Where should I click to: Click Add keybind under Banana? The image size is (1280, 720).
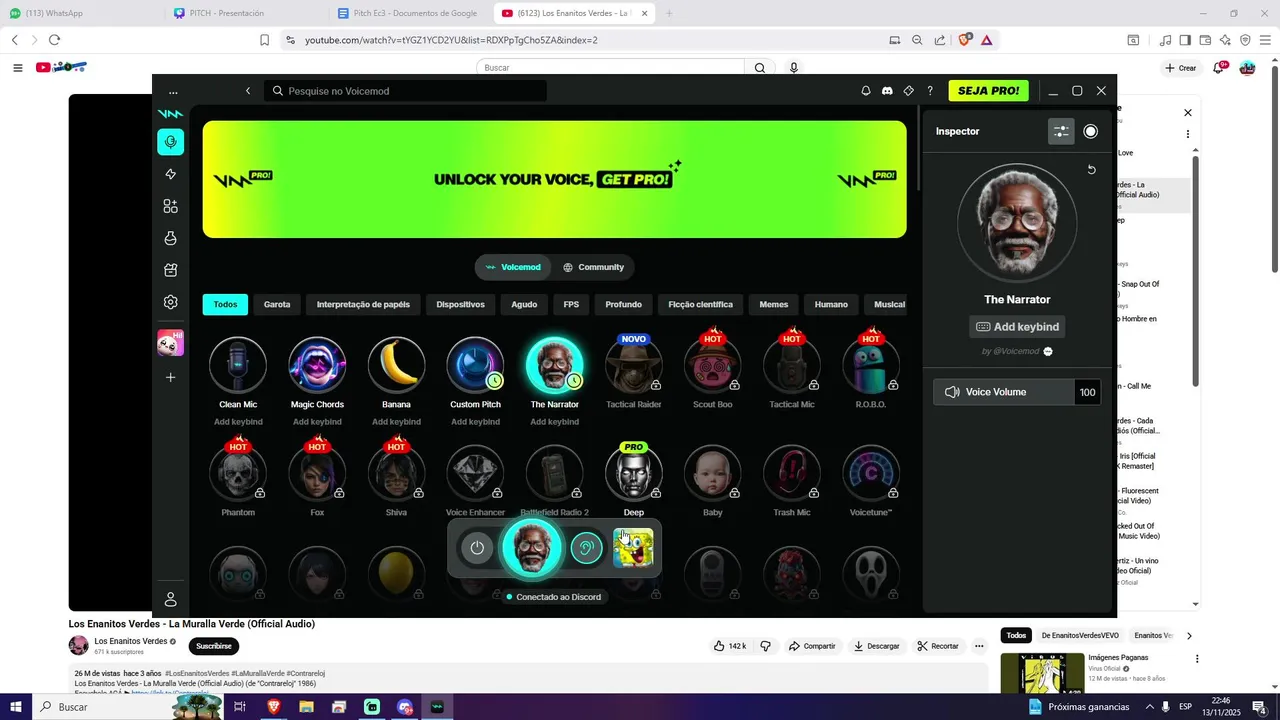tap(396, 422)
